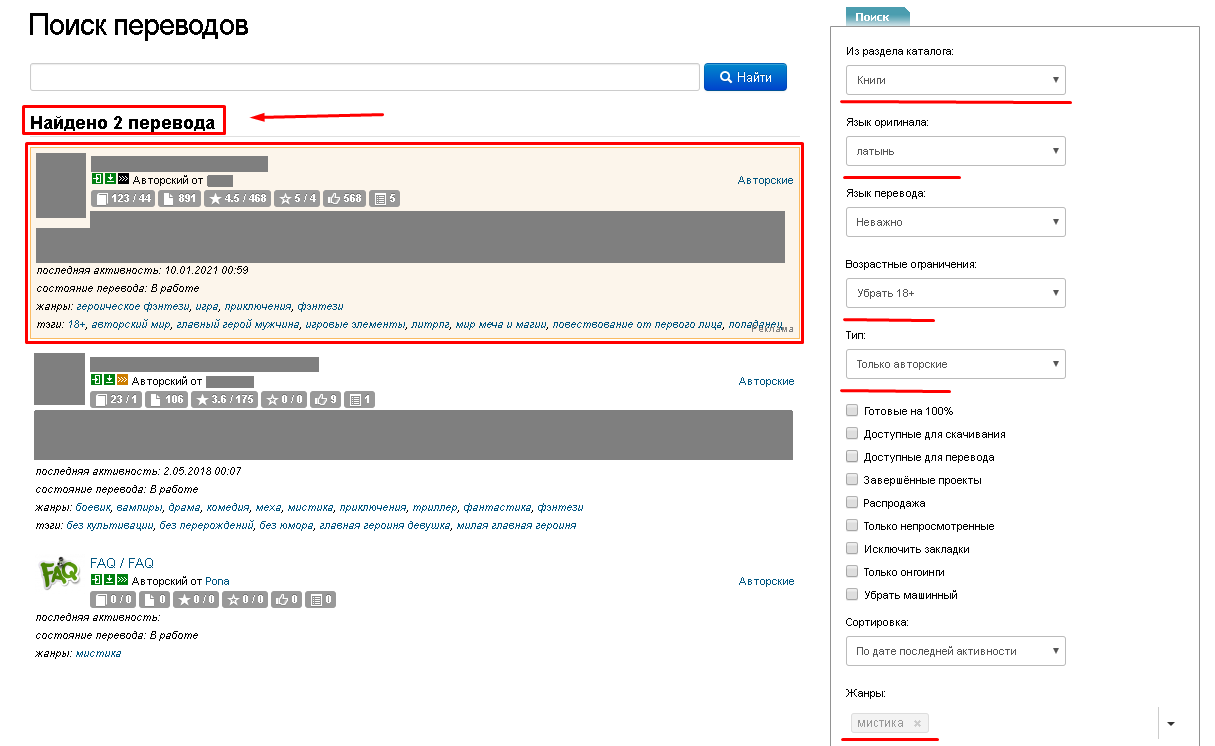1215x746 pixels.
Task: Open the "Сортировка" dropdown
Action: click(x=955, y=651)
